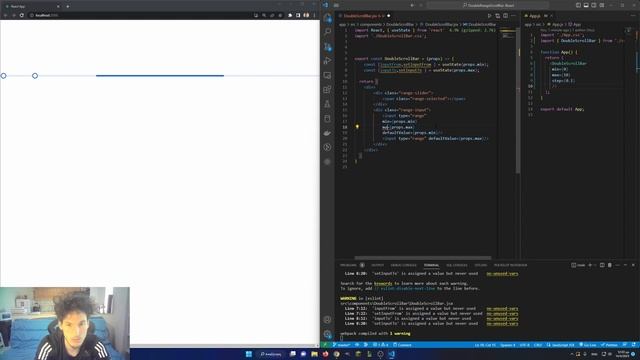Open the OUTPUT panel tab
The height and width of the screenshot is (360, 640).
coord(378,265)
